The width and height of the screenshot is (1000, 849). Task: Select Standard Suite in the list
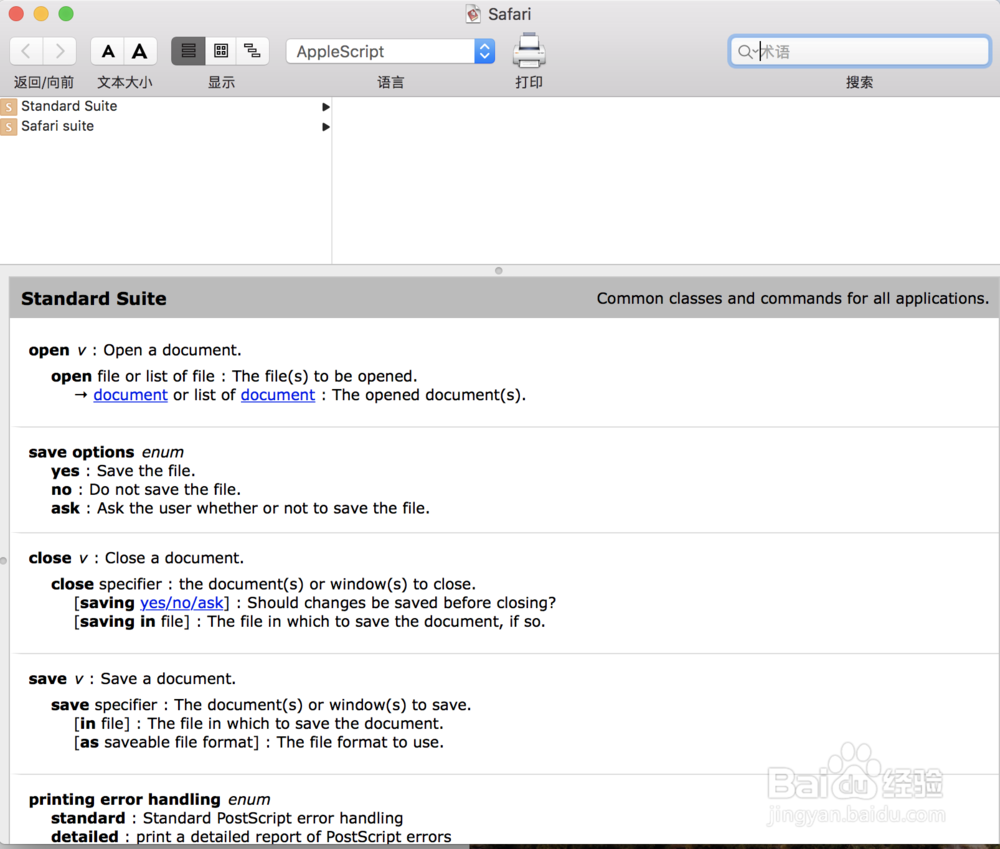(166, 106)
